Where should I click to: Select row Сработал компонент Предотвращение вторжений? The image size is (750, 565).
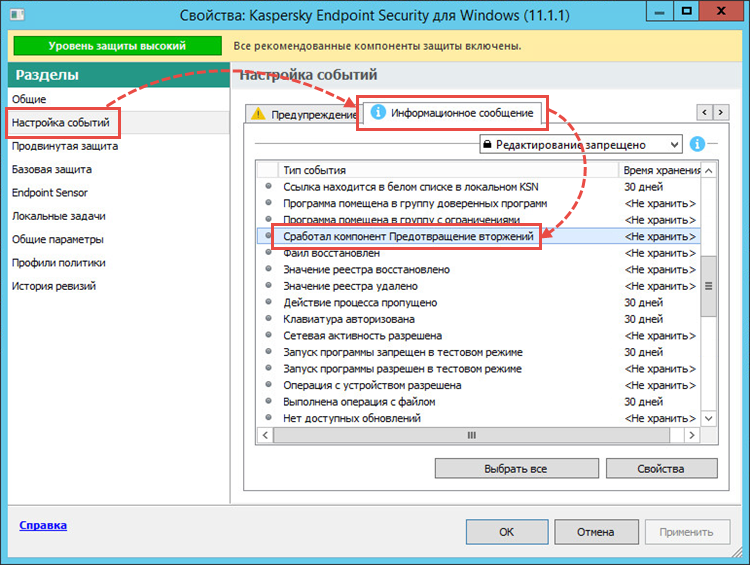[x=478, y=236]
